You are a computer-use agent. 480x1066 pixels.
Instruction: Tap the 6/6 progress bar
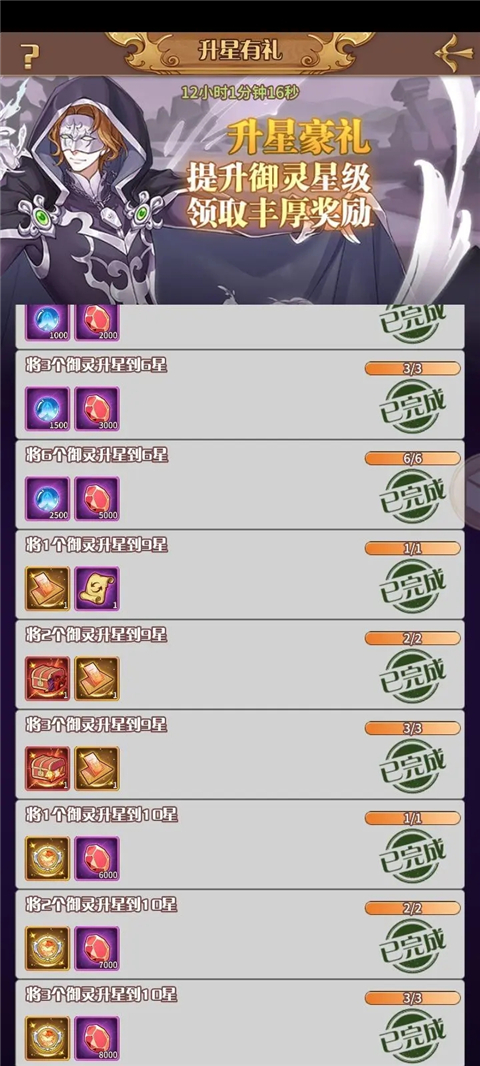413,458
